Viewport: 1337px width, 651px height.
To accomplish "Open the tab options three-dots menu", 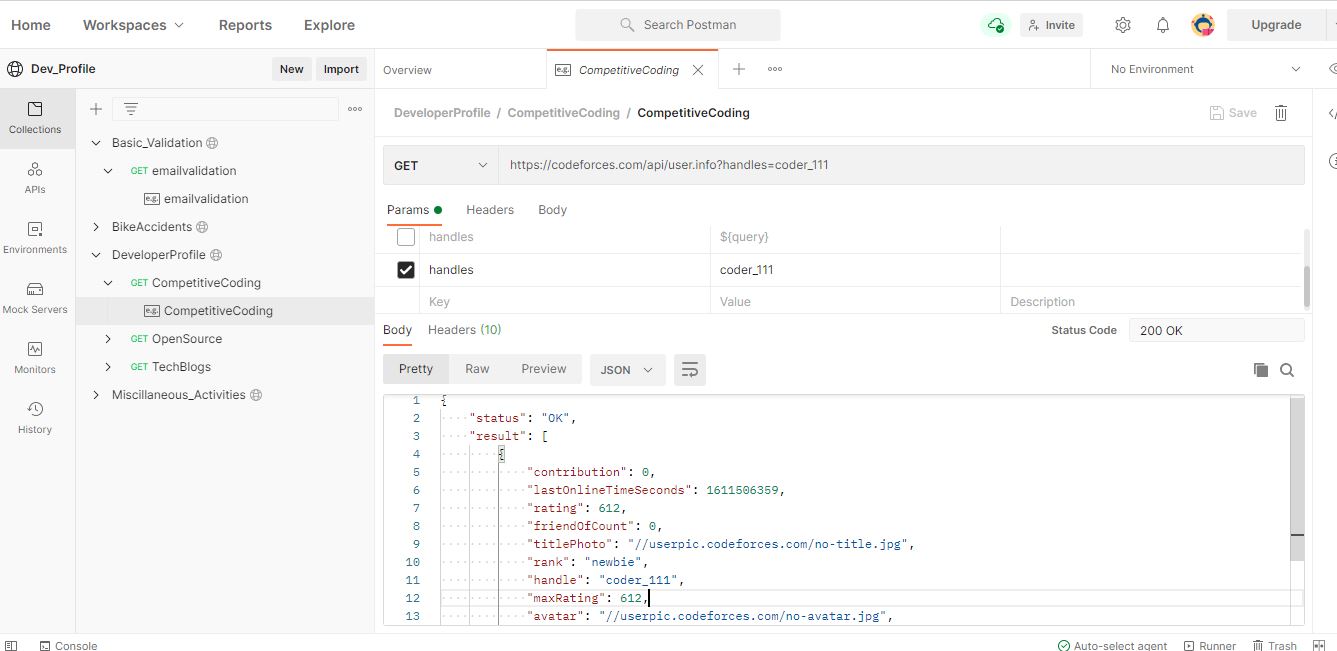I will 775,69.
